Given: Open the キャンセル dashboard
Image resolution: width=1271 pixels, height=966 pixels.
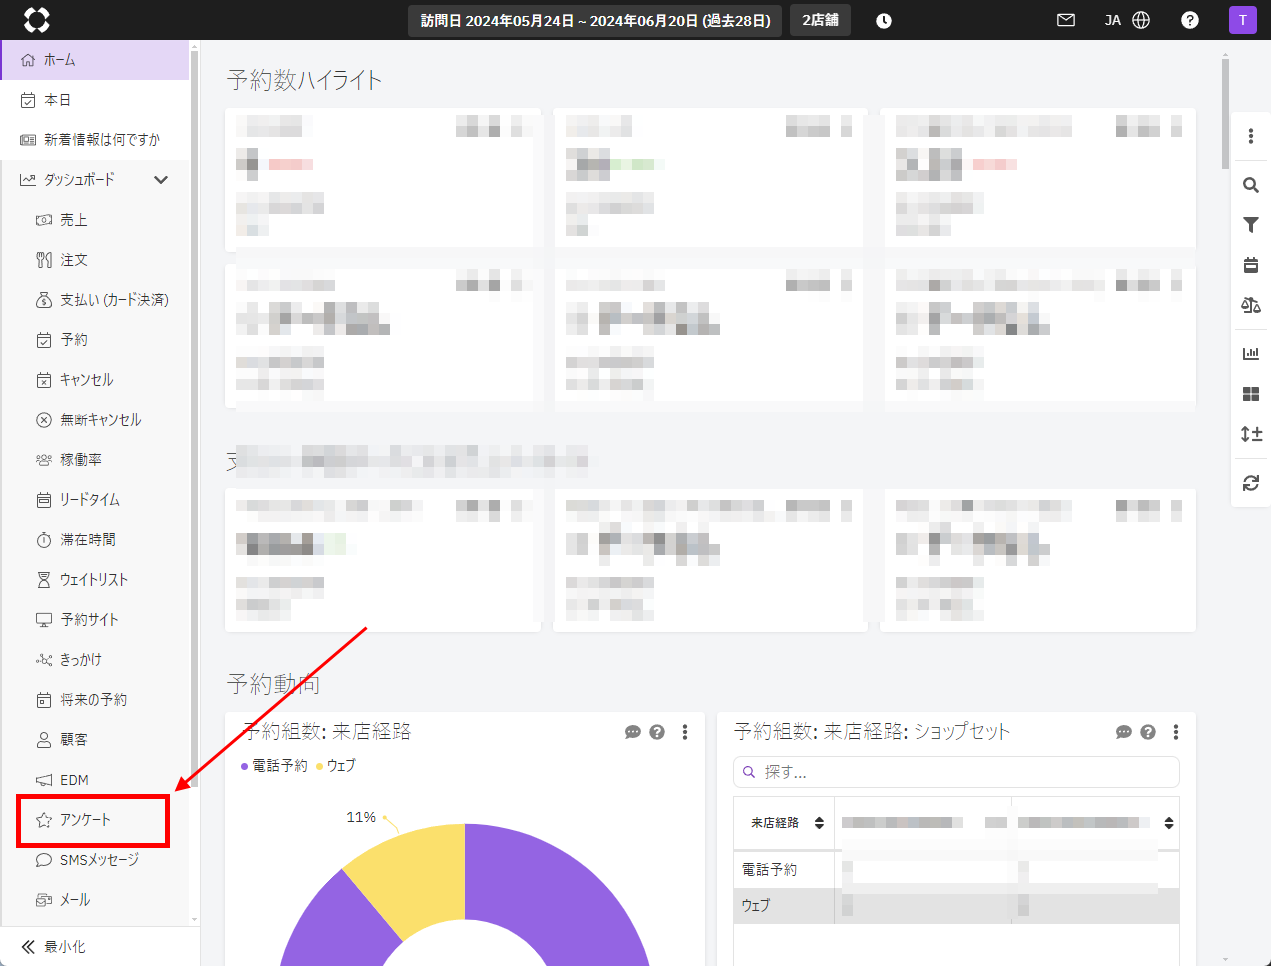Looking at the screenshot, I should click(95, 380).
